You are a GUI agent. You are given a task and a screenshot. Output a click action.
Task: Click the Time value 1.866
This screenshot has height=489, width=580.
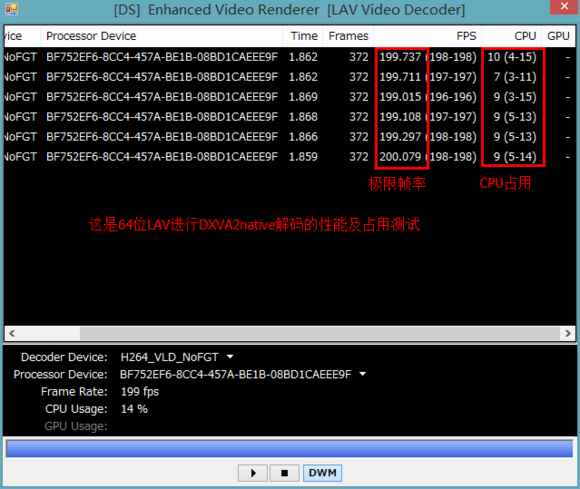303,137
